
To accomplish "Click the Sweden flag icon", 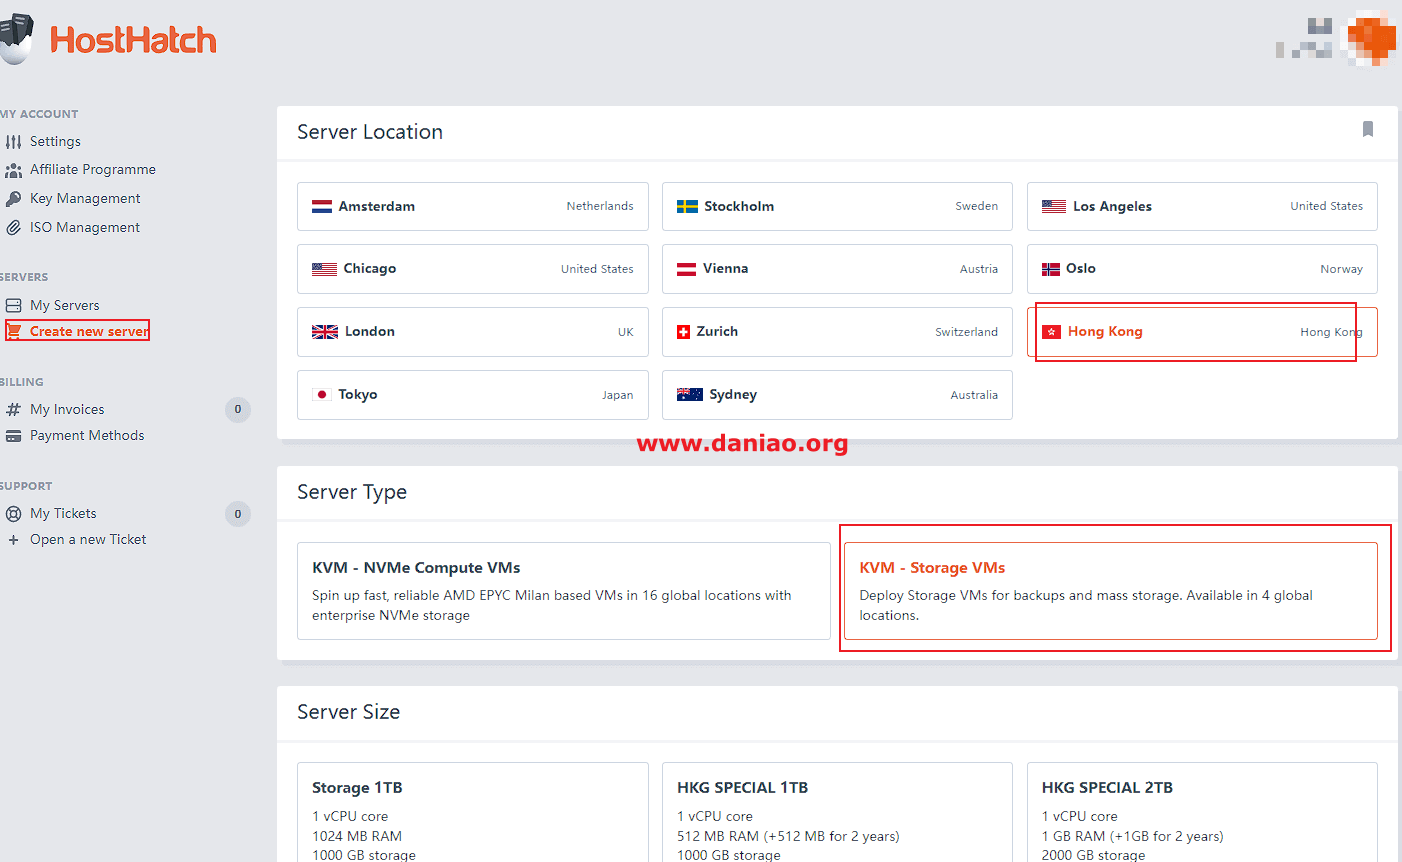I will pyautogui.click(x=687, y=207).
